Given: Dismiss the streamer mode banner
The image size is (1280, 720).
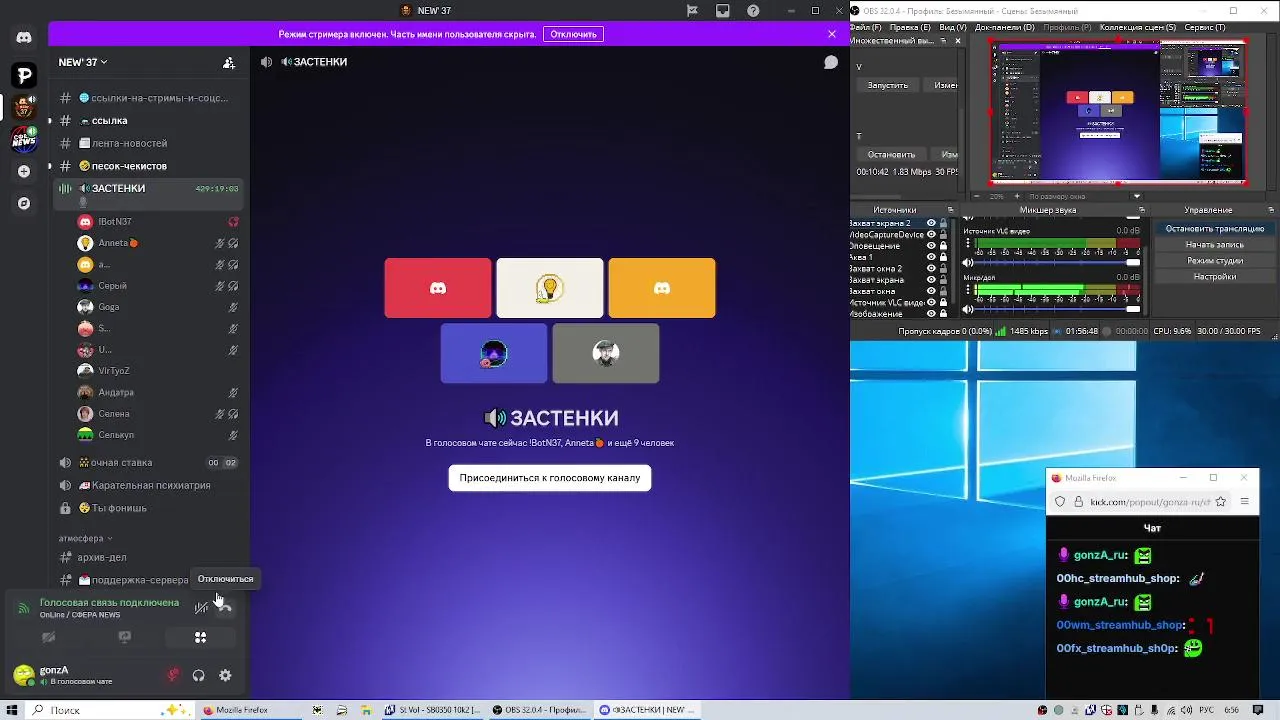Looking at the screenshot, I should click(x=832, y=34).
